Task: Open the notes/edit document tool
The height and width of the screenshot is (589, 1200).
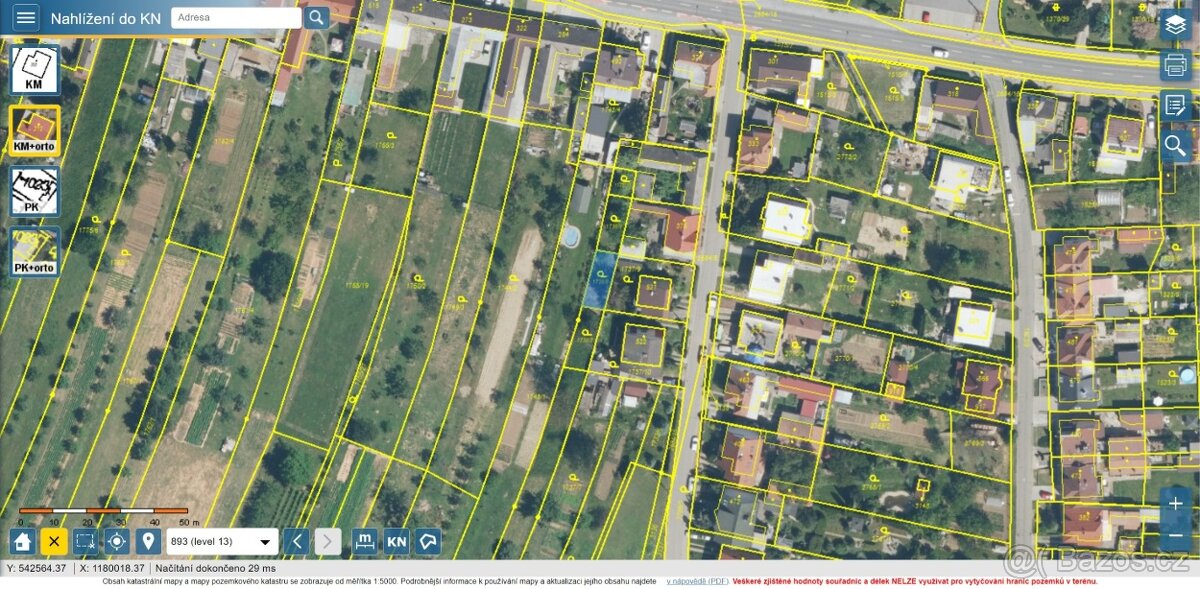Action: point(1175,105)
